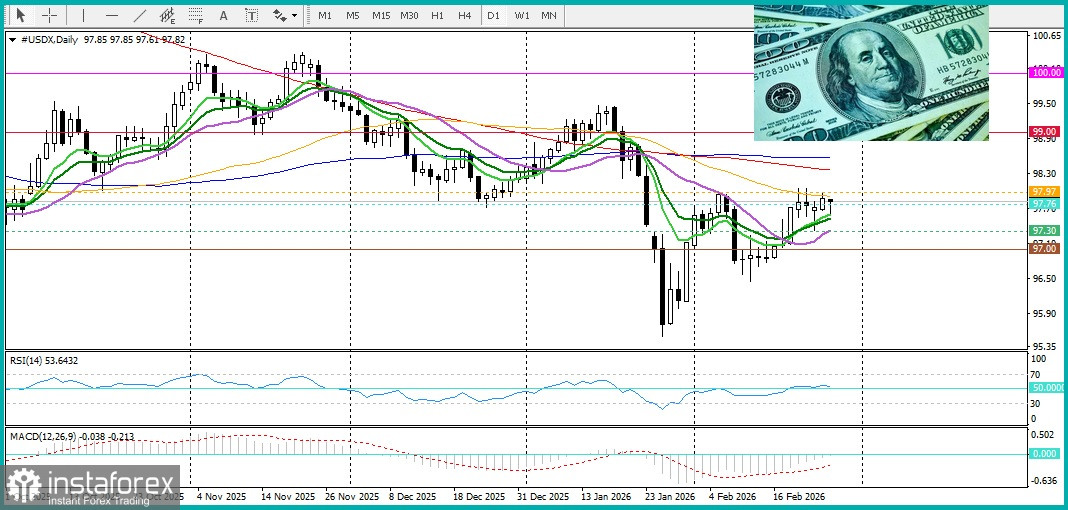
Task: Expand the #USDX chart title triangle
Action: tap(11, 40)
